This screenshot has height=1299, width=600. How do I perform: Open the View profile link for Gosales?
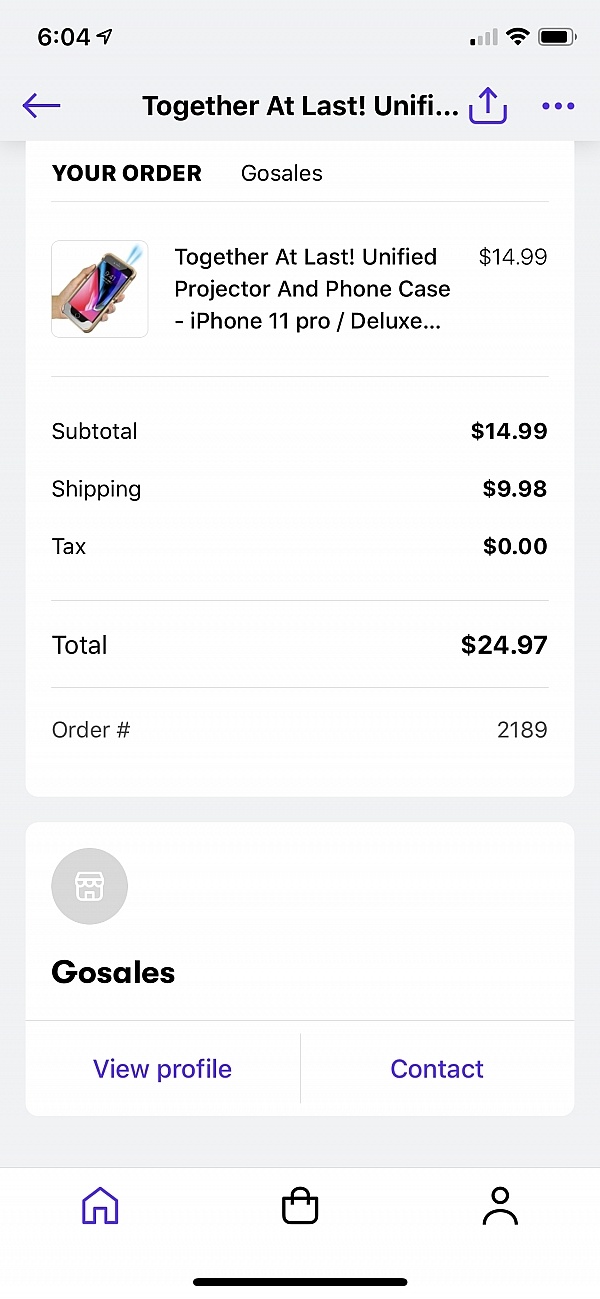click(162, 1068)
